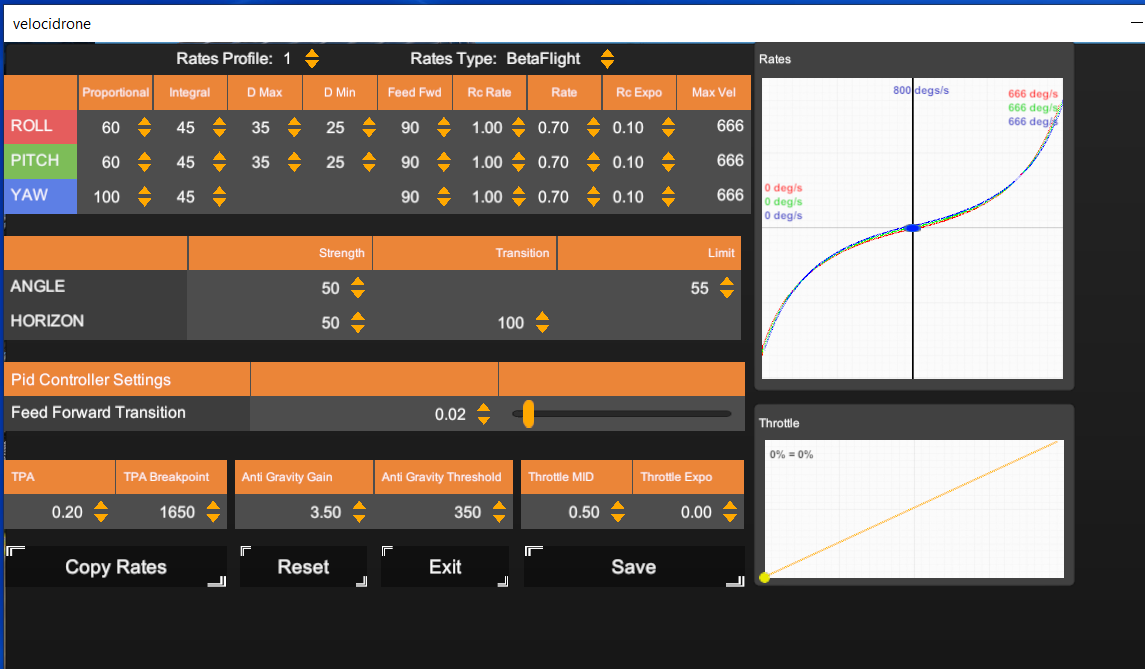Screen dimensions: 1145x669
Task: Click the Feed Forward Transition slider track
Action: coord(622,413)
